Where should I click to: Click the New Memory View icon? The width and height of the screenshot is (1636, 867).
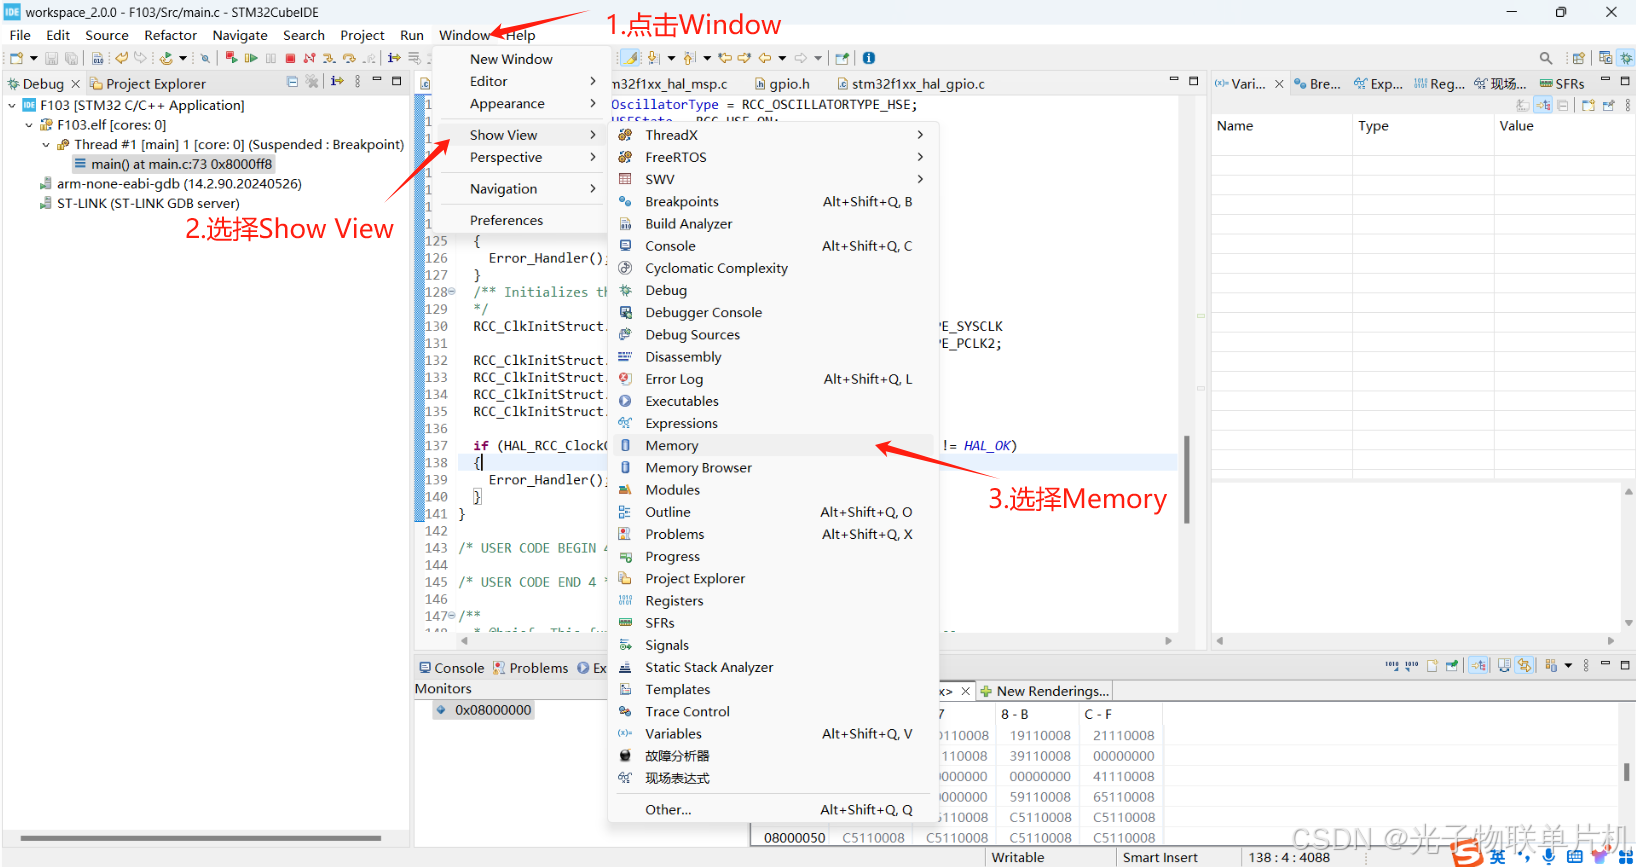point(1432,665)
